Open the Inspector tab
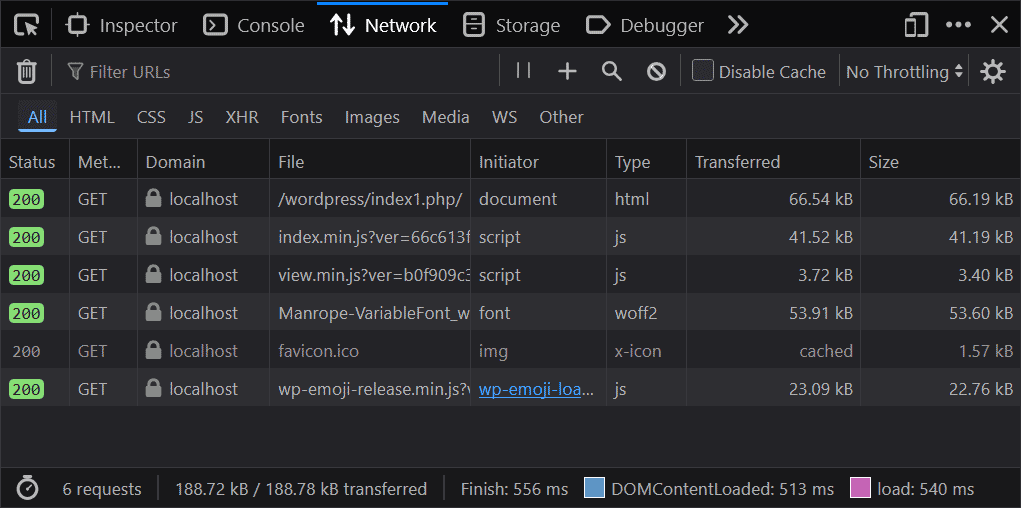Screen dimensions: 1021x508 [x=122, y=25]
